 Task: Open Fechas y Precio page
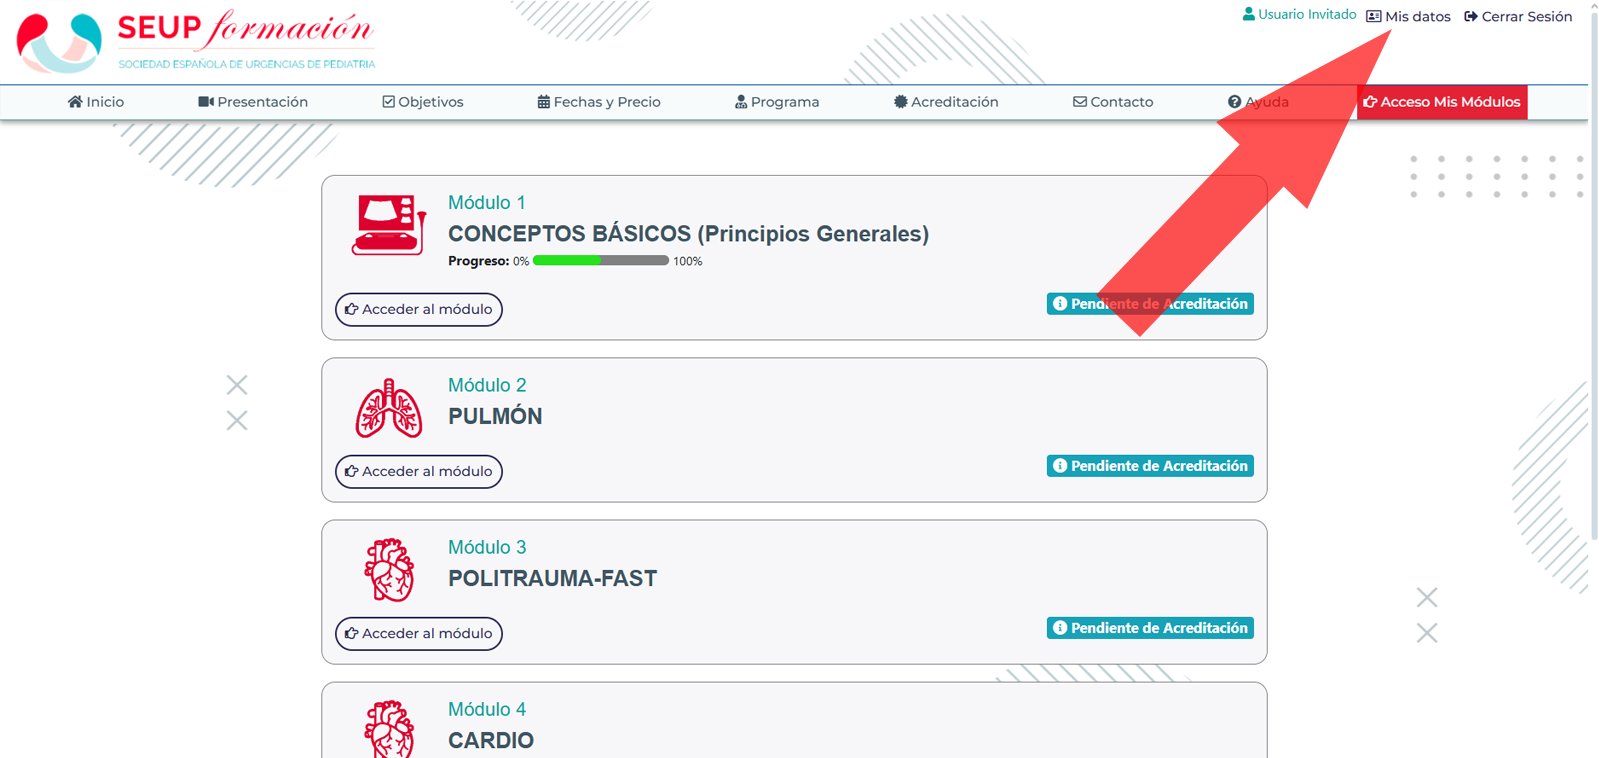click(599, 102)
